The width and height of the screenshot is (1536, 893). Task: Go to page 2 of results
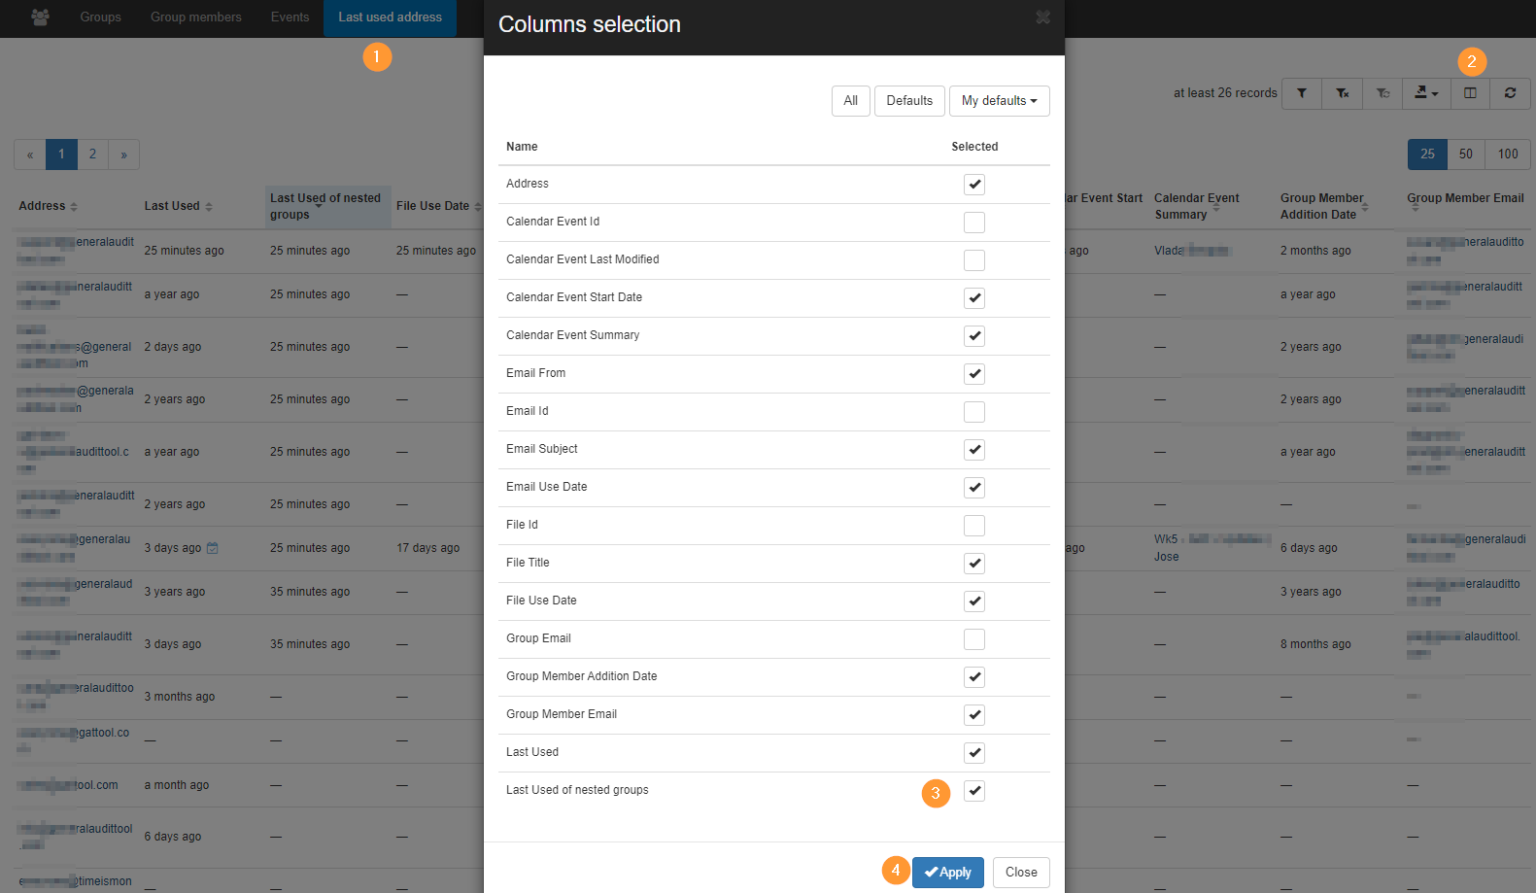pyautogui.click(x=92, y=154)
